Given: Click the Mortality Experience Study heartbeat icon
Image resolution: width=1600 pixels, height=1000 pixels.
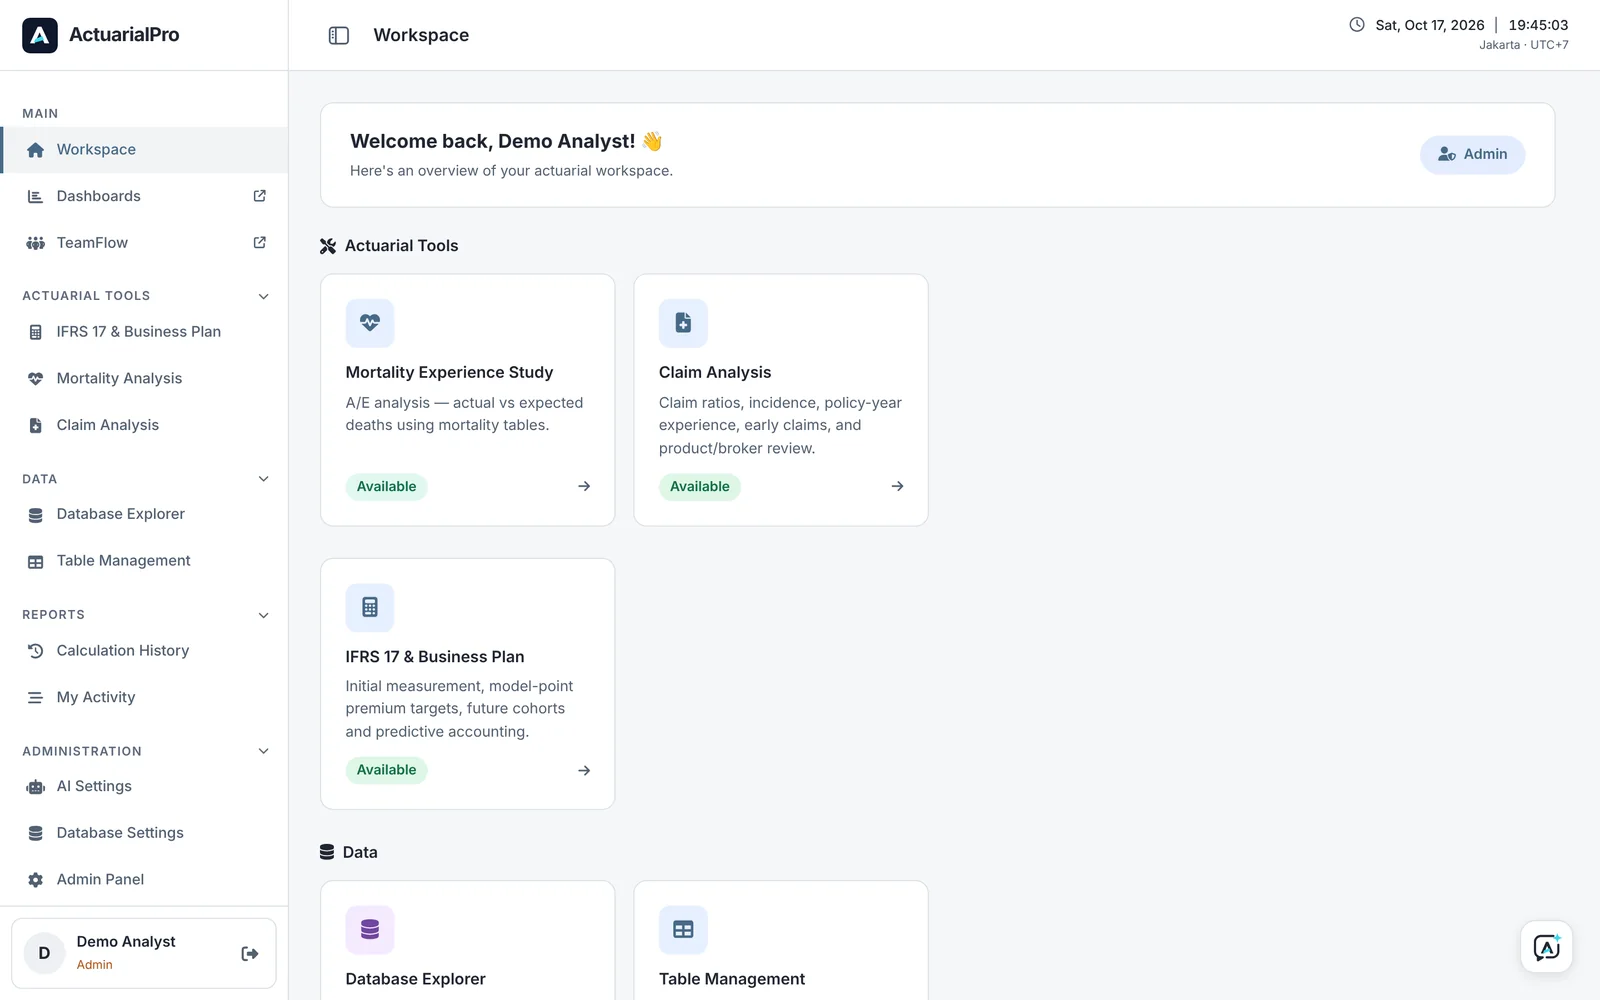Looking at the screenshot, I should (x=370, y=323).
